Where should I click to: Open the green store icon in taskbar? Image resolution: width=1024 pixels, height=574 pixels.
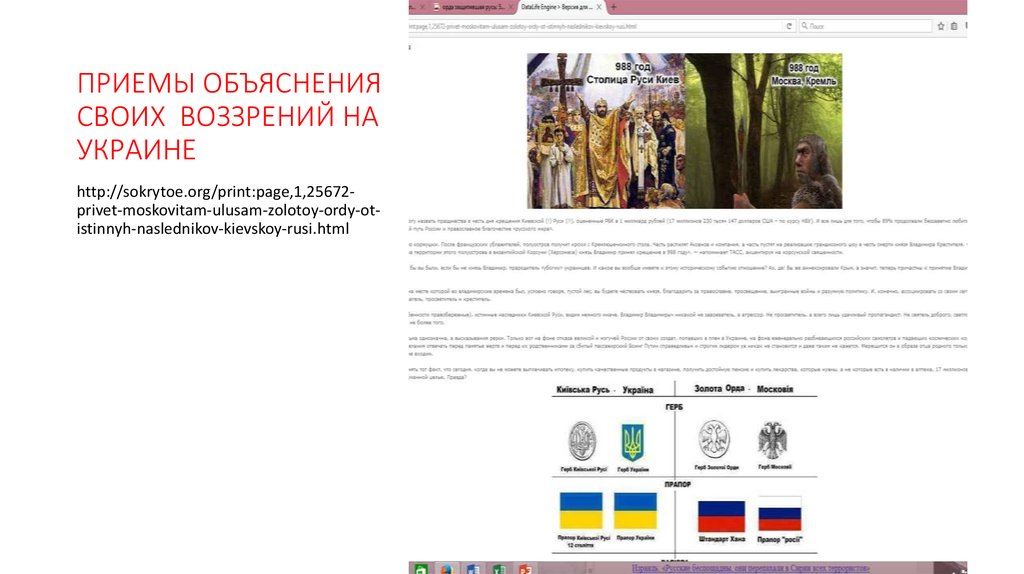[x=421, y=569]
